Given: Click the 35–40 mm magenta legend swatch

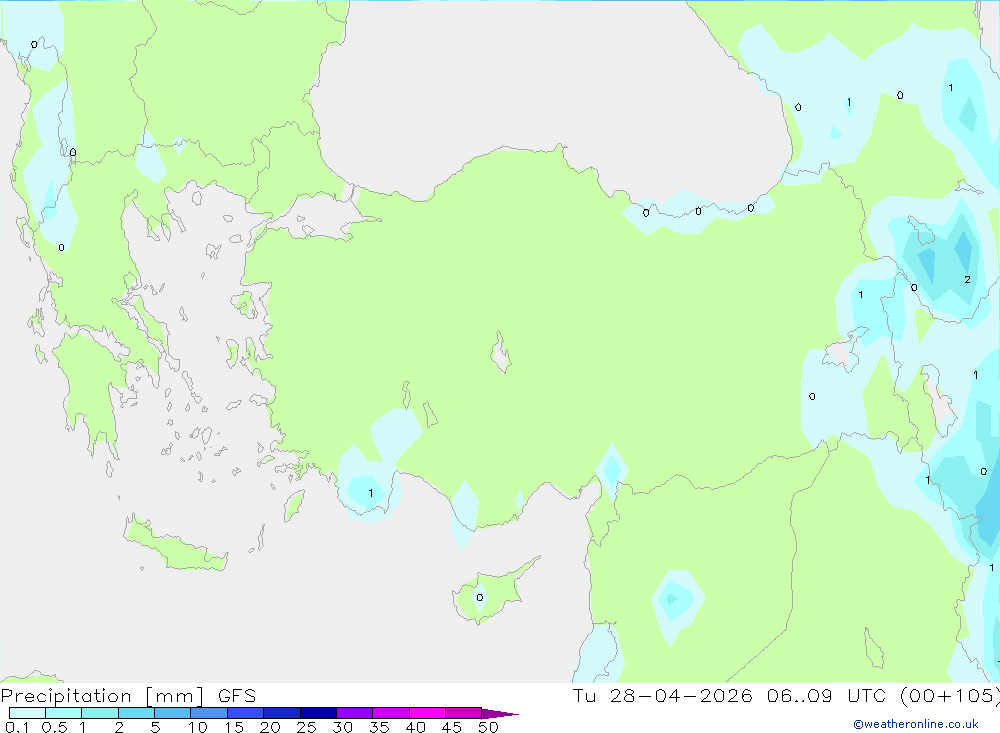Looking at the screenshot, I should [x=390, y=713].
